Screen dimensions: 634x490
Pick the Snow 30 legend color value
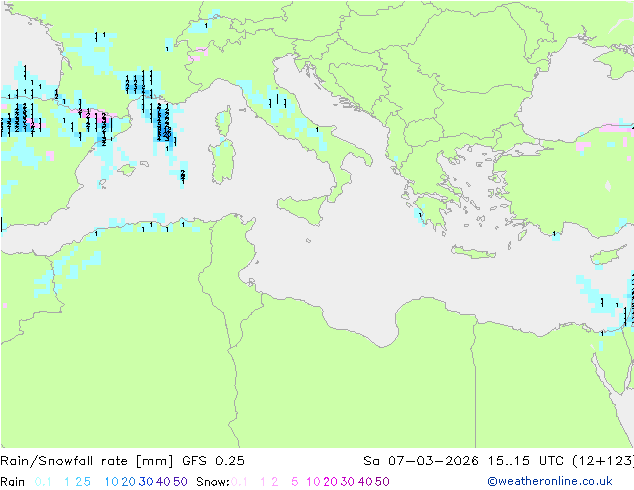(348, 482)
